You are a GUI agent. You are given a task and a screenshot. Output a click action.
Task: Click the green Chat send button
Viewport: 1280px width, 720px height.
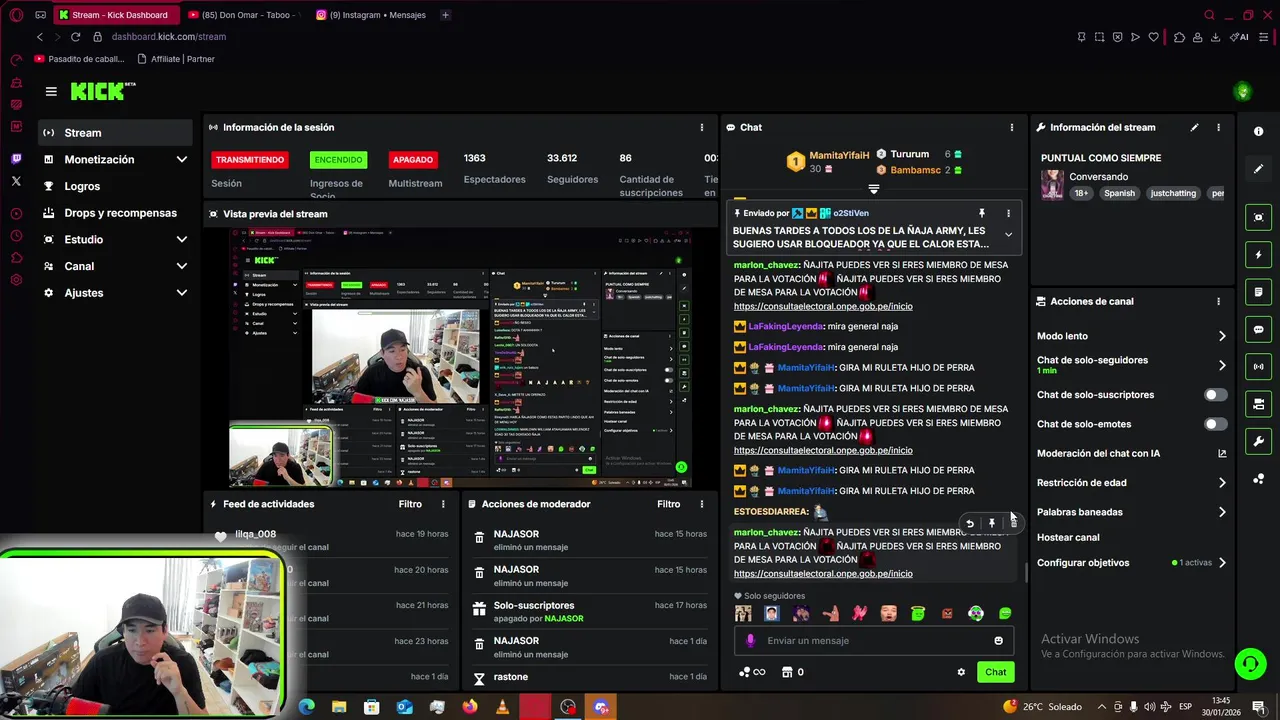995,672
